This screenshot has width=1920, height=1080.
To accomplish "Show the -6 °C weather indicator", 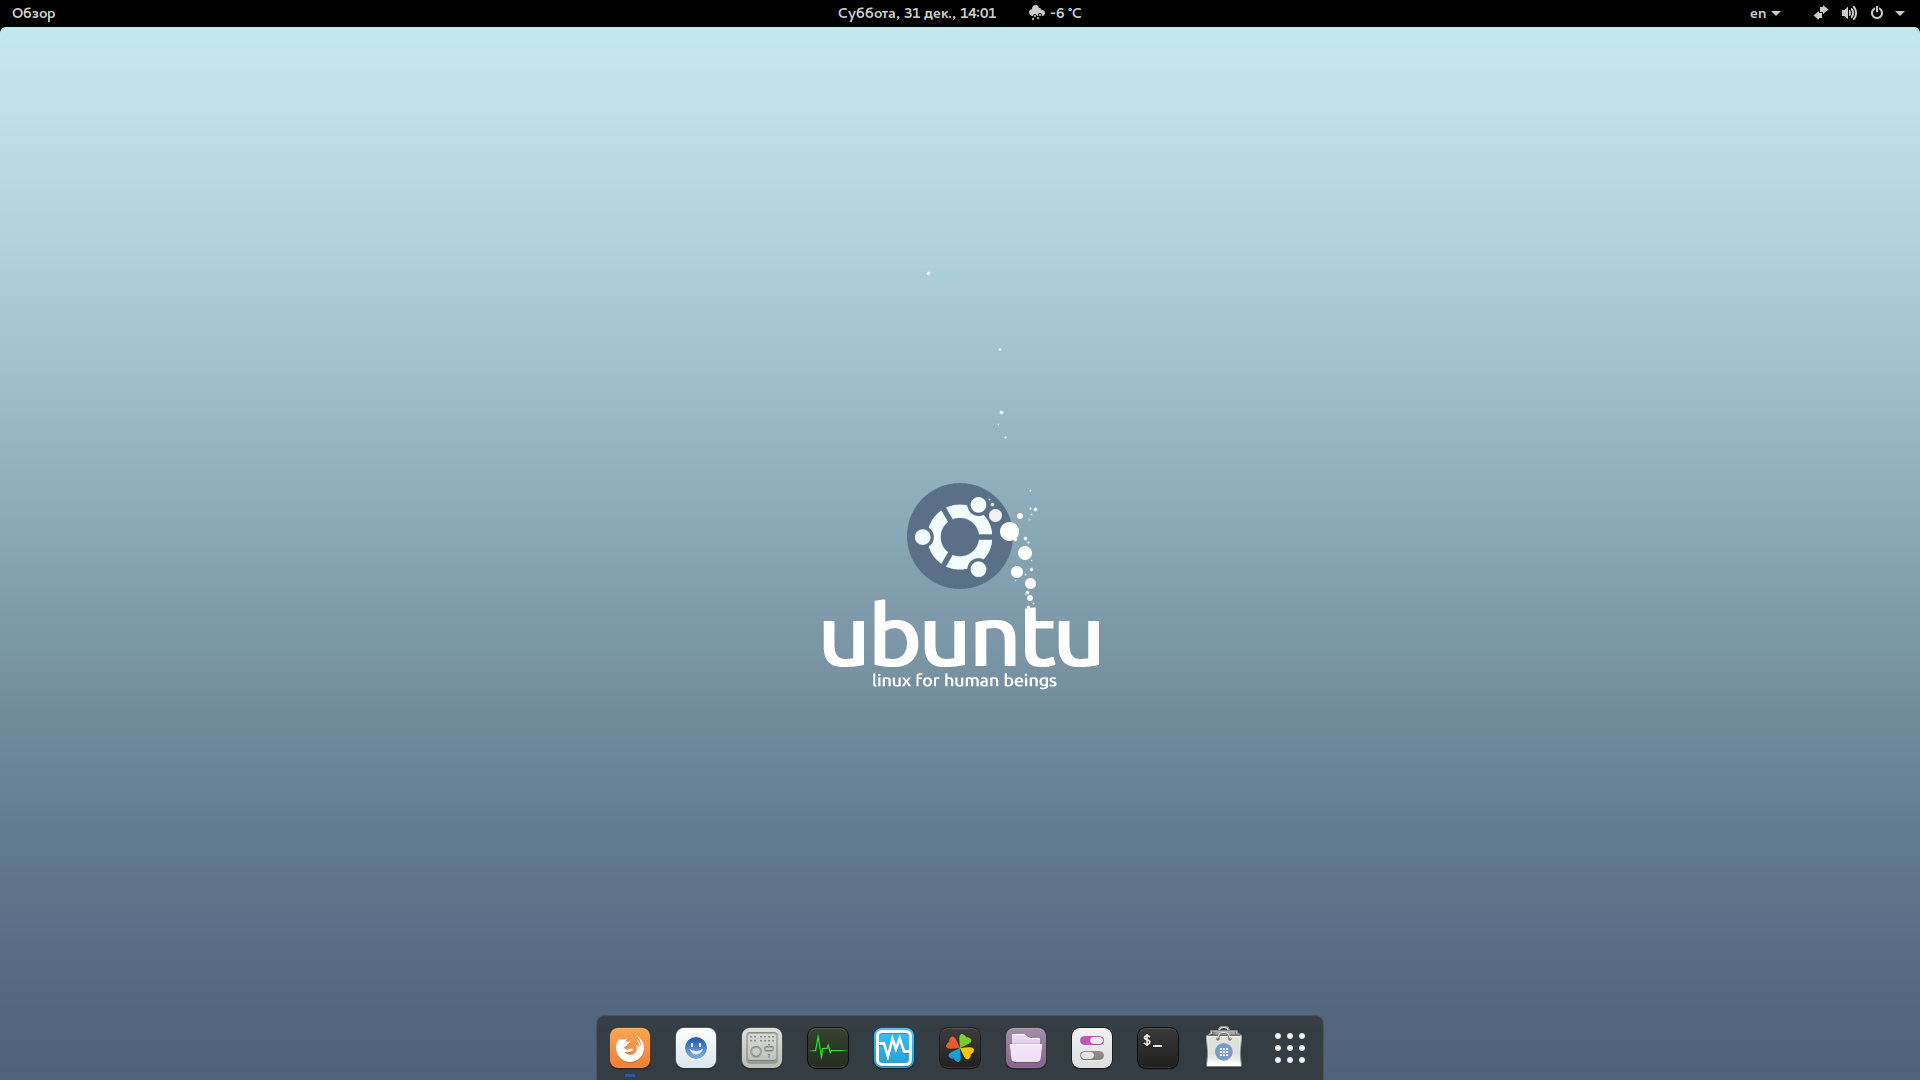I will pyautogui.click(x=1056, y=13).
